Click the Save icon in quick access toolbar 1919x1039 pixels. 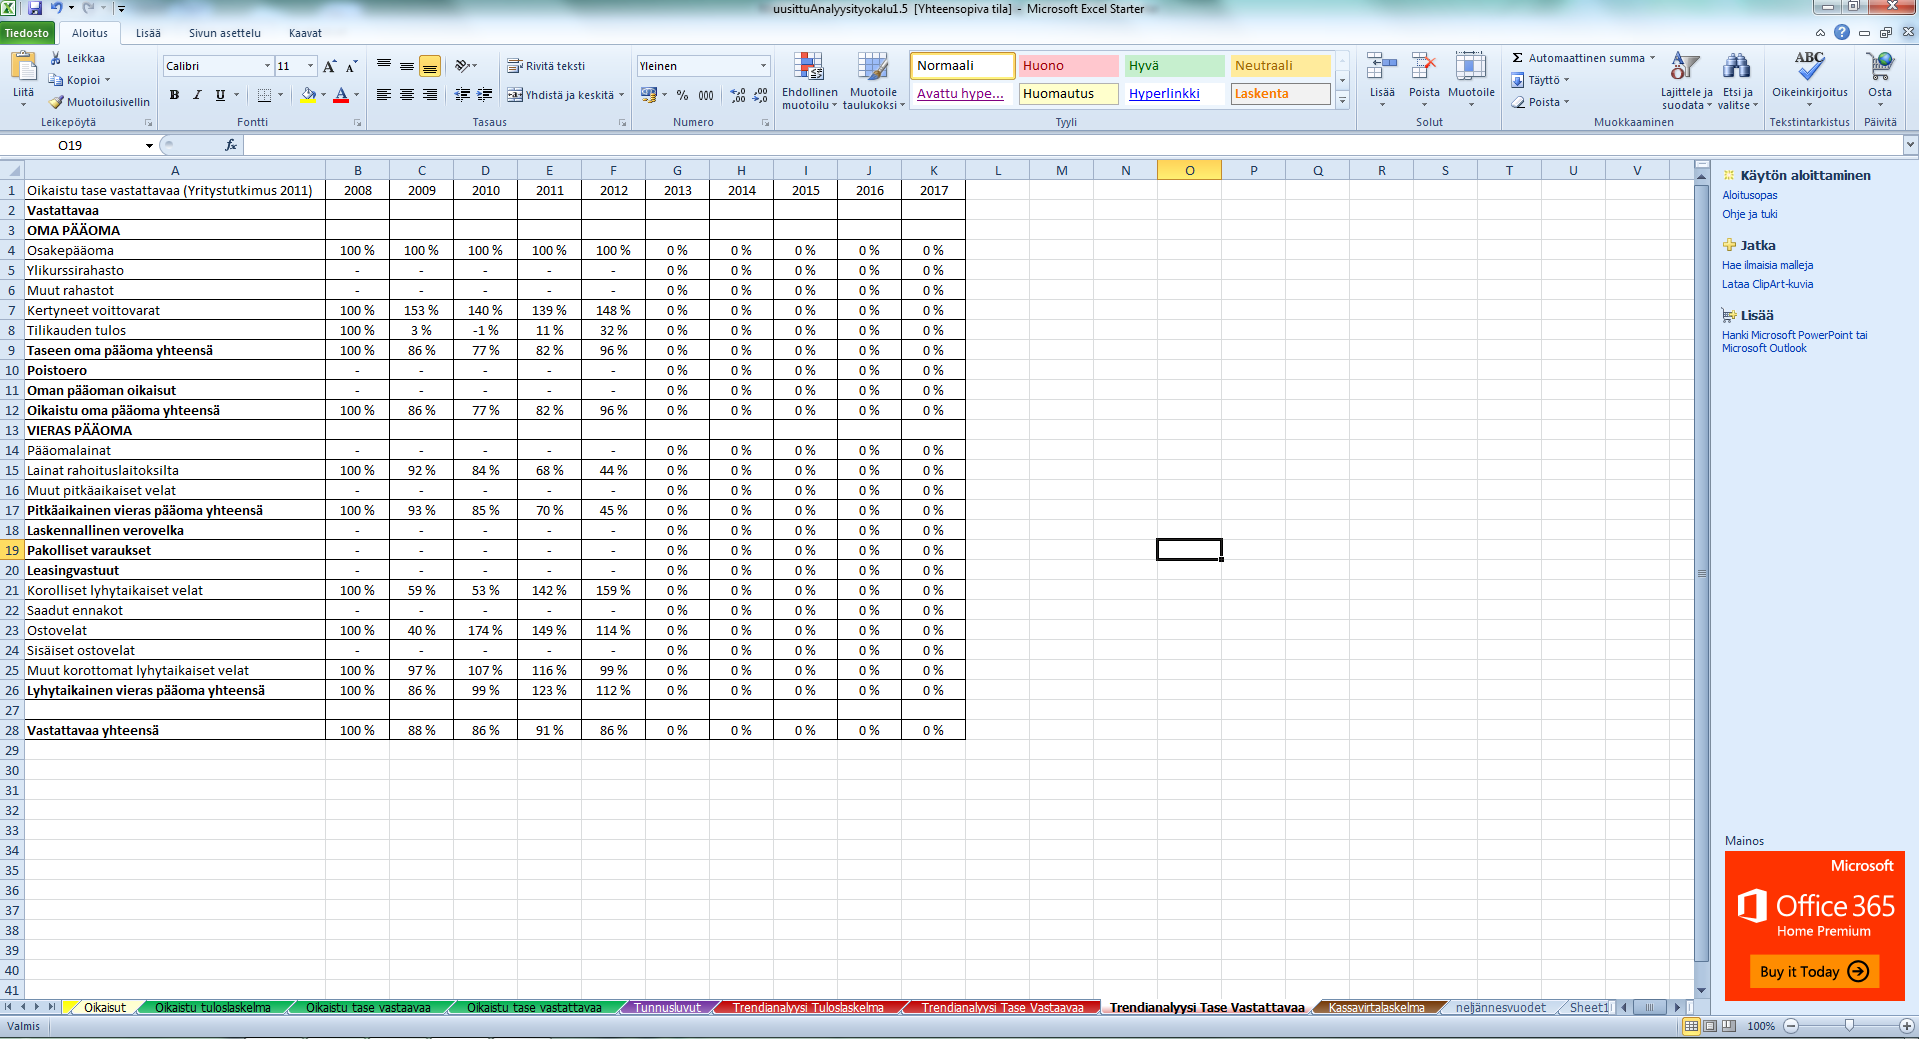coord(35,8)
